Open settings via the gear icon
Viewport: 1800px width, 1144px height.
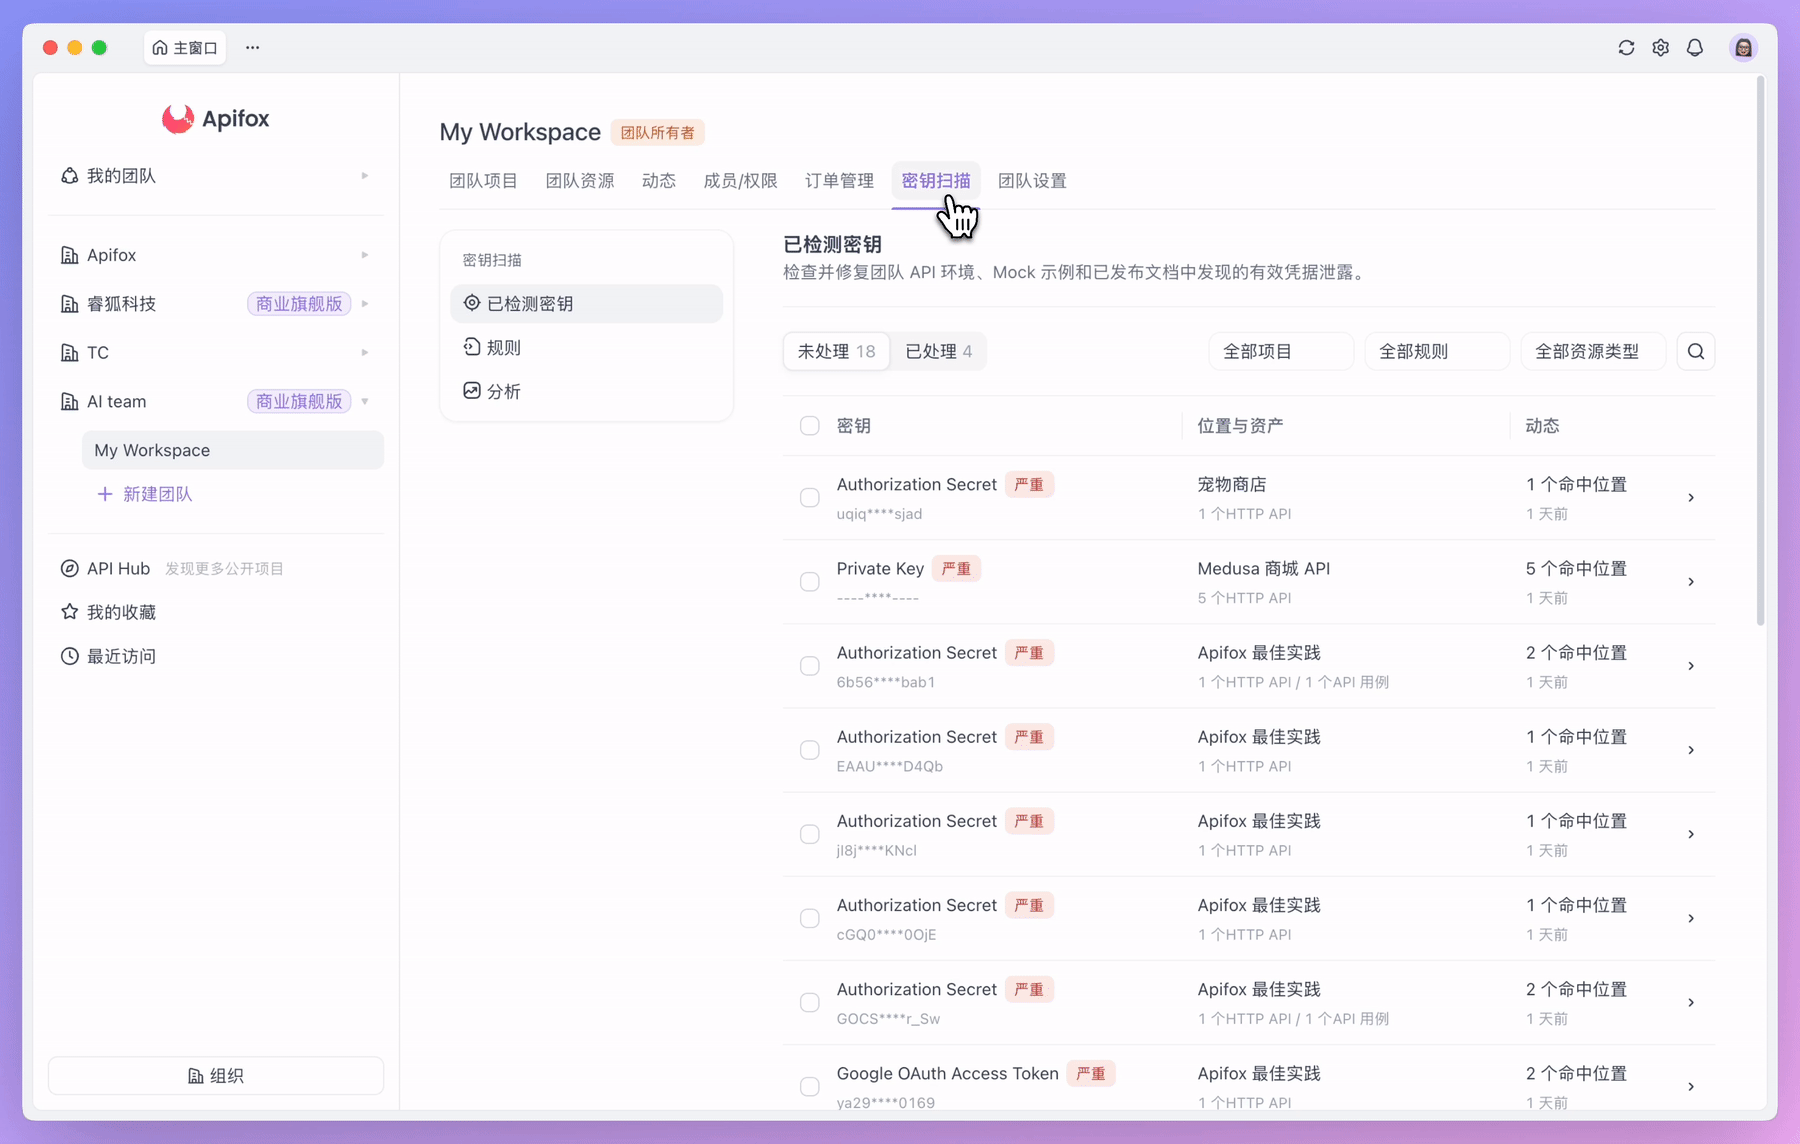tap(1660, 48)
